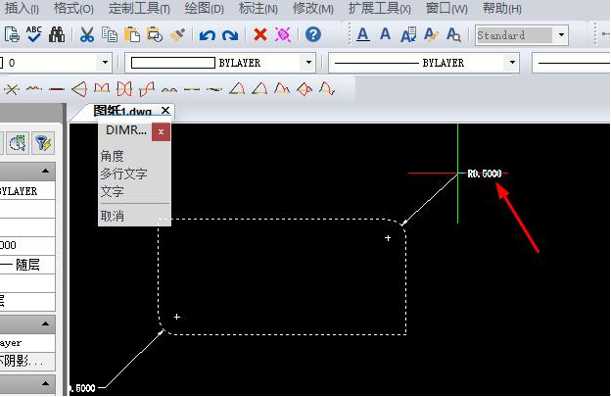Collapse the section above the layer row
The image size is (611, 397).
pos(45,324)
